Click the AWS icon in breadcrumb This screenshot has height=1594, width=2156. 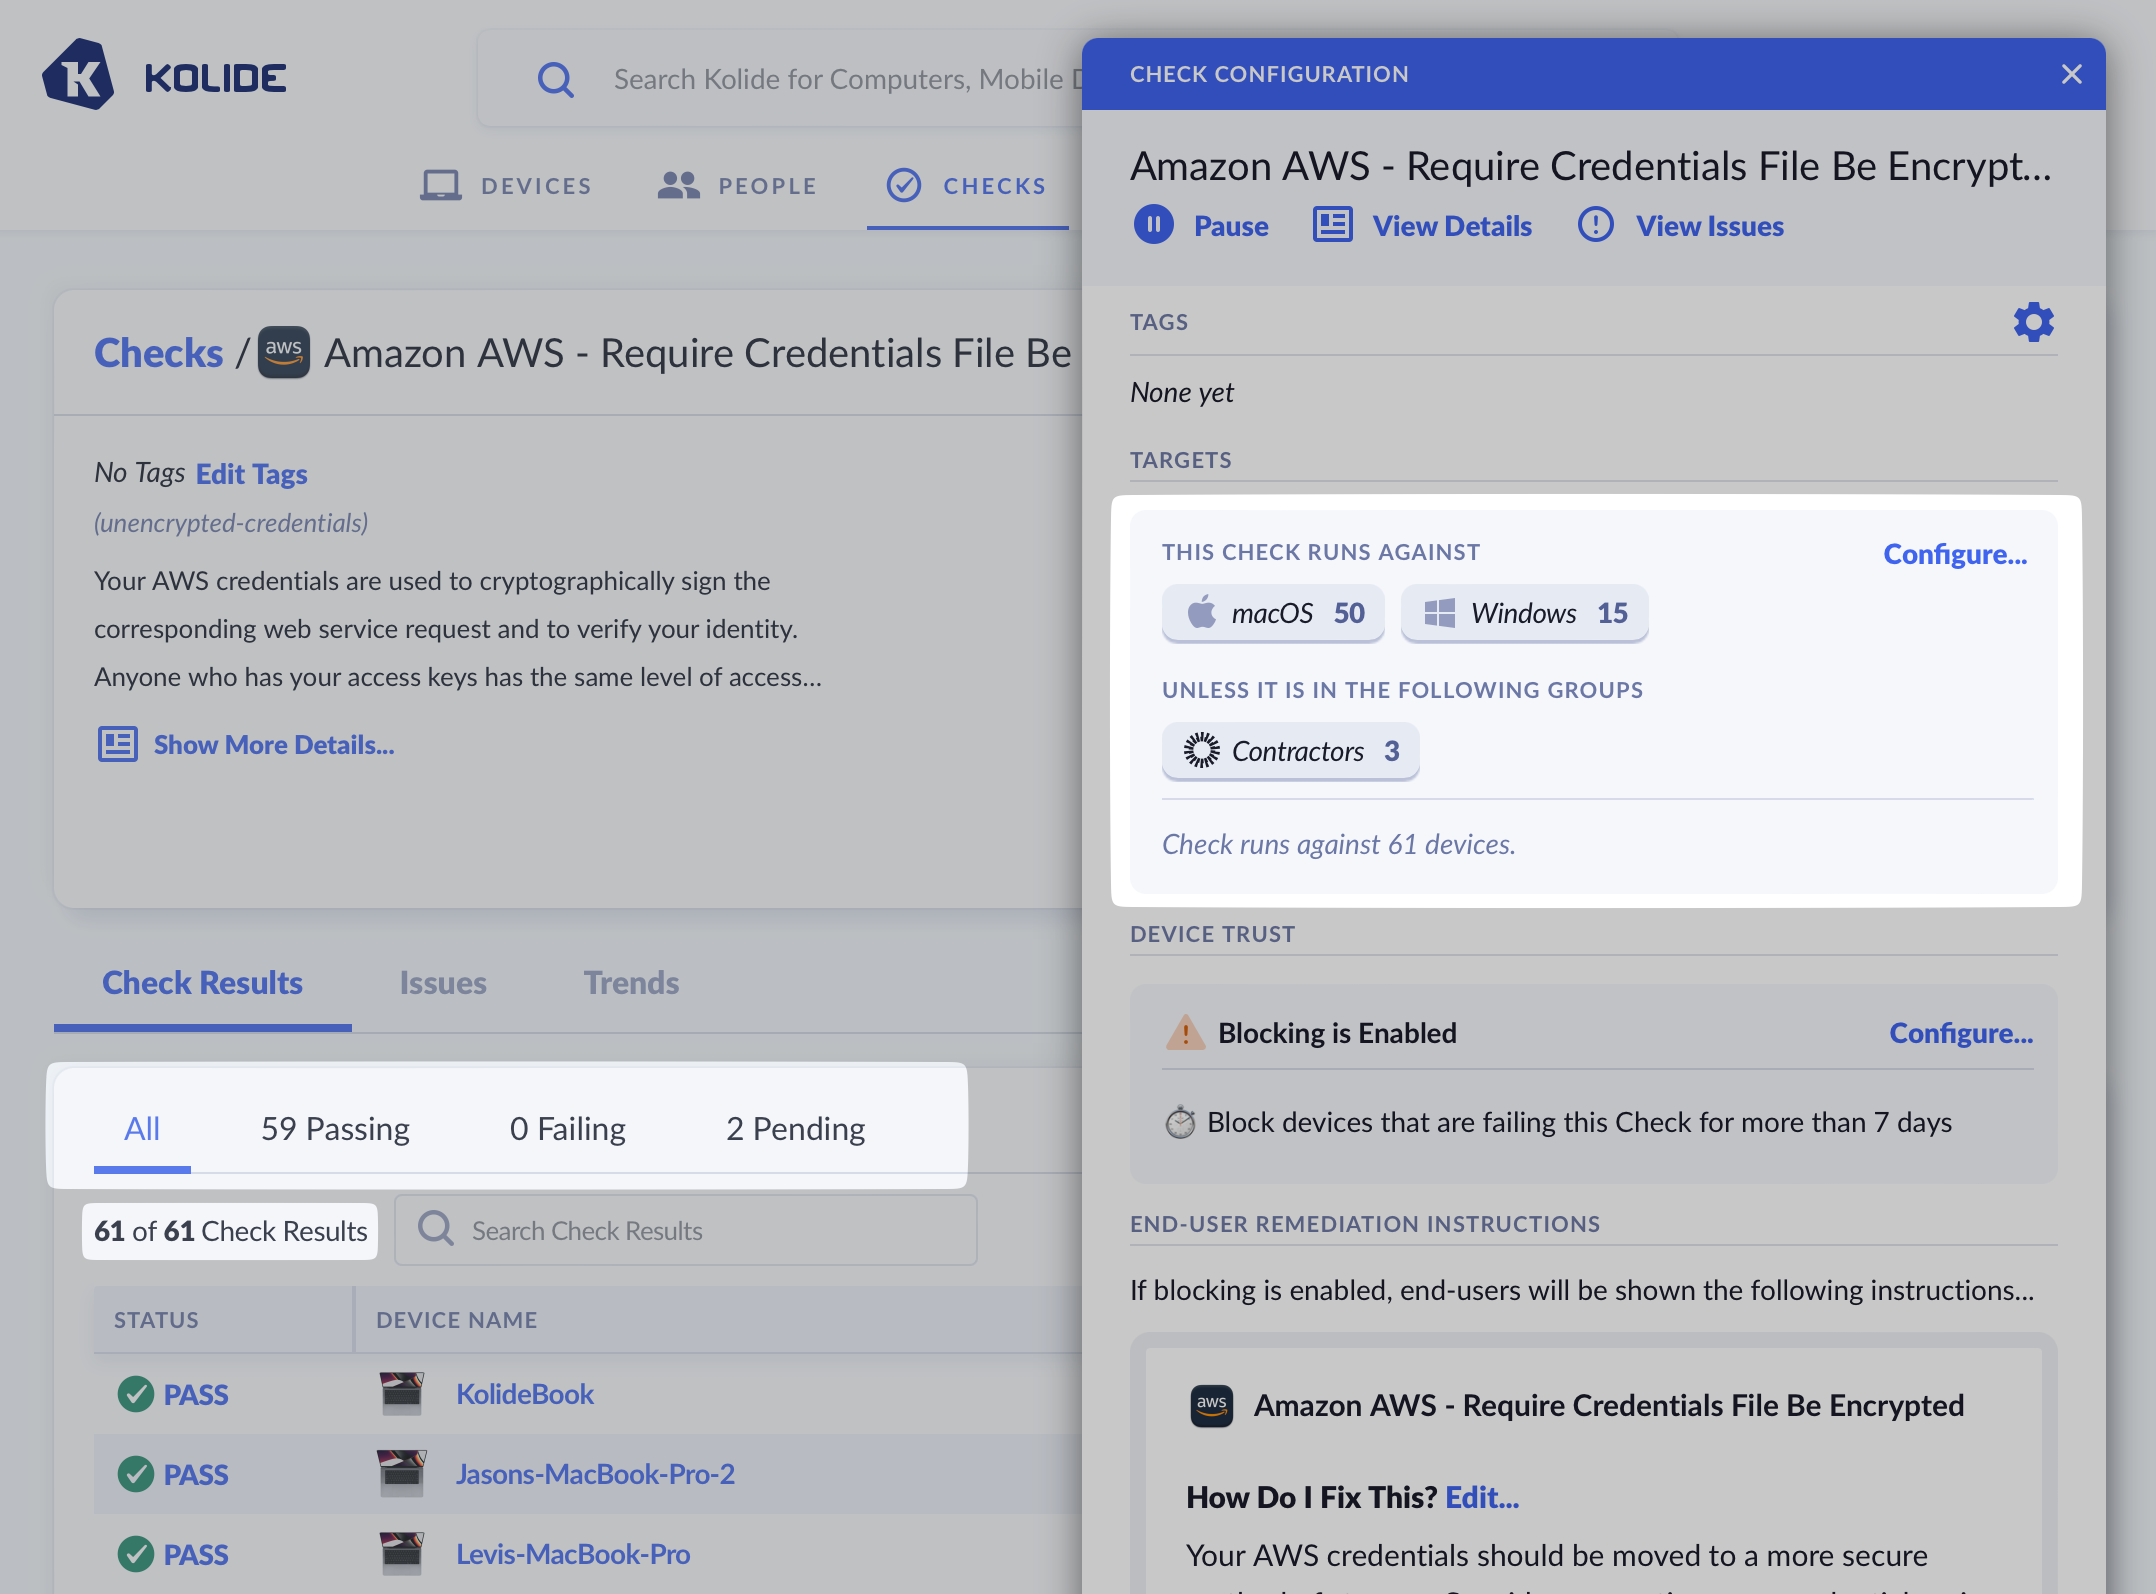point(284,352)
